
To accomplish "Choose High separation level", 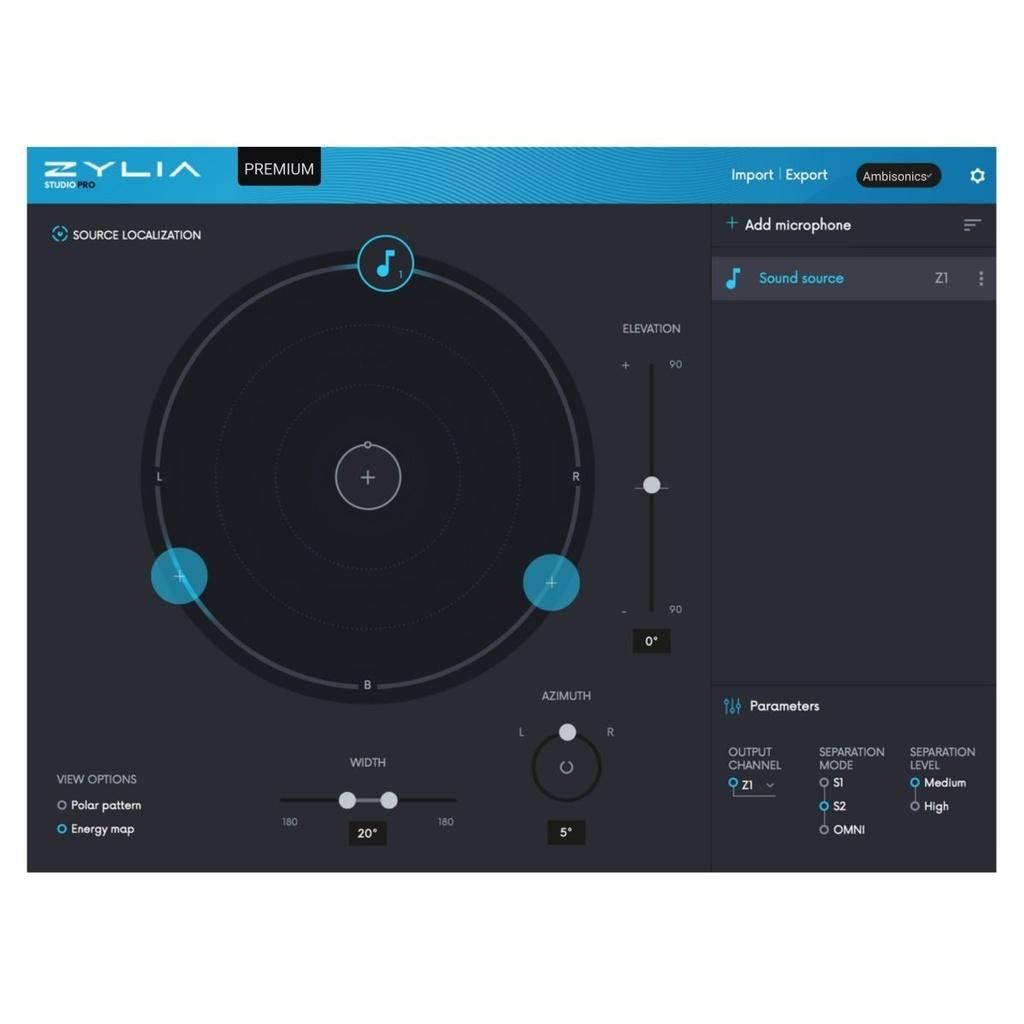I will tap(915, 806).
